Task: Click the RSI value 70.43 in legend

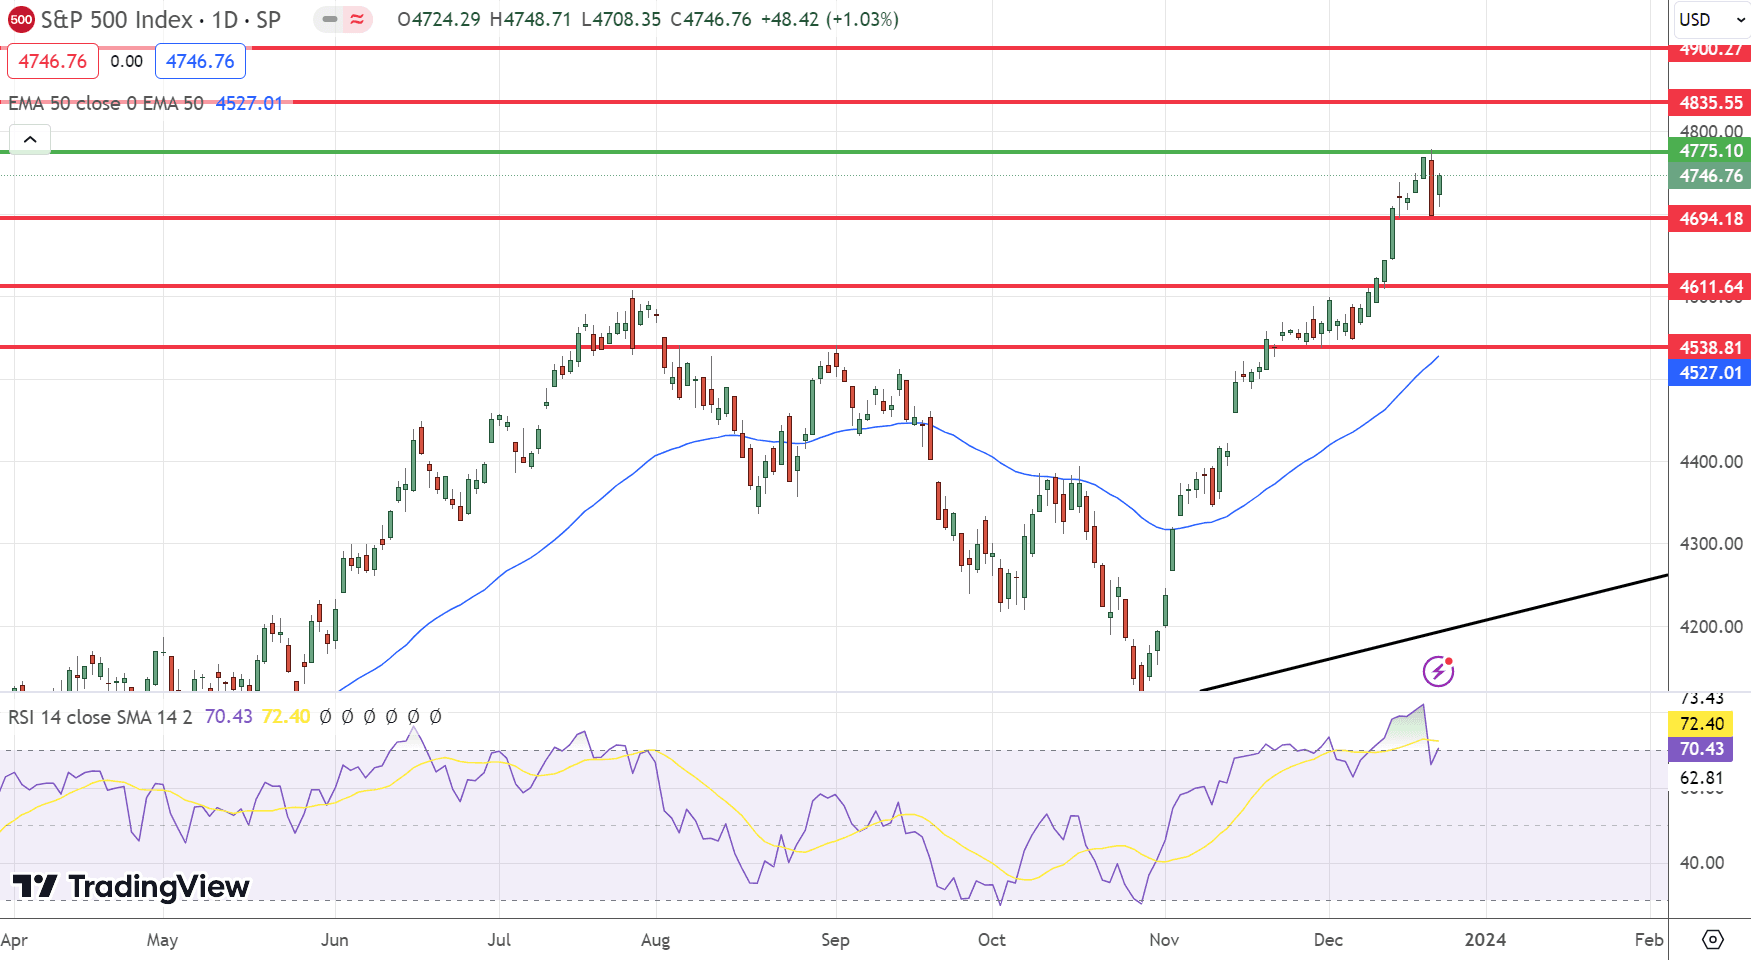Action: tap(229, 717)
